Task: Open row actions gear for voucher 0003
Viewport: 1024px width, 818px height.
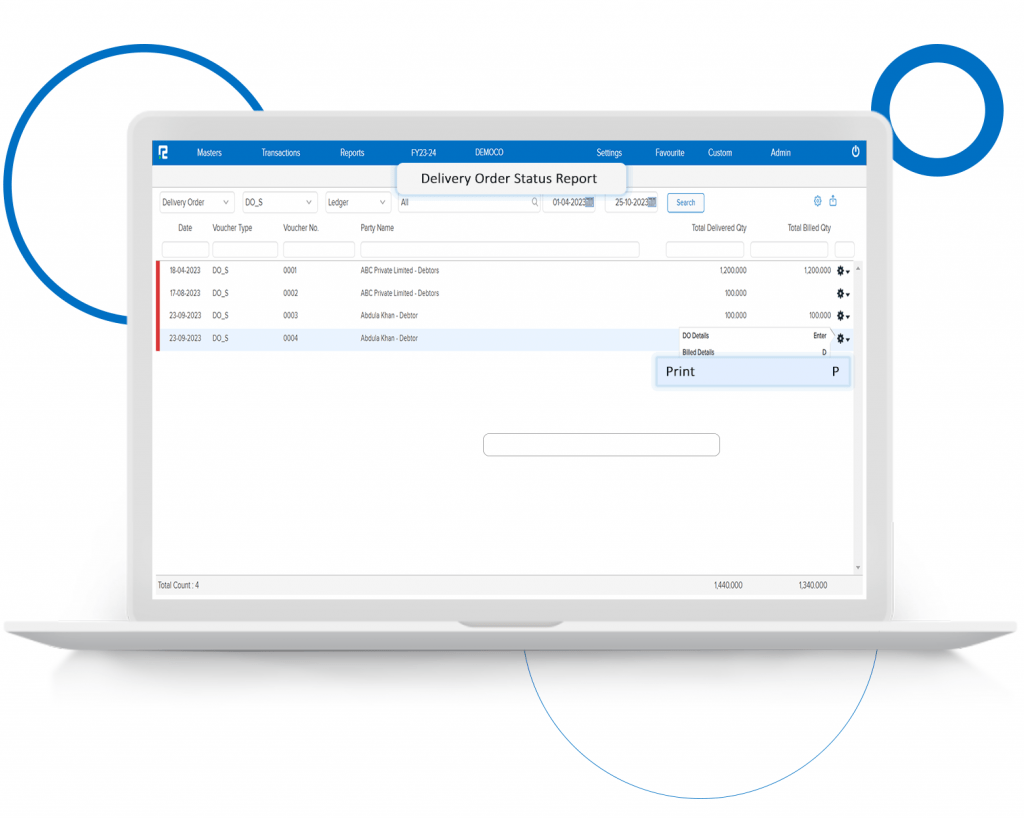Action: (x=839, y=315)
